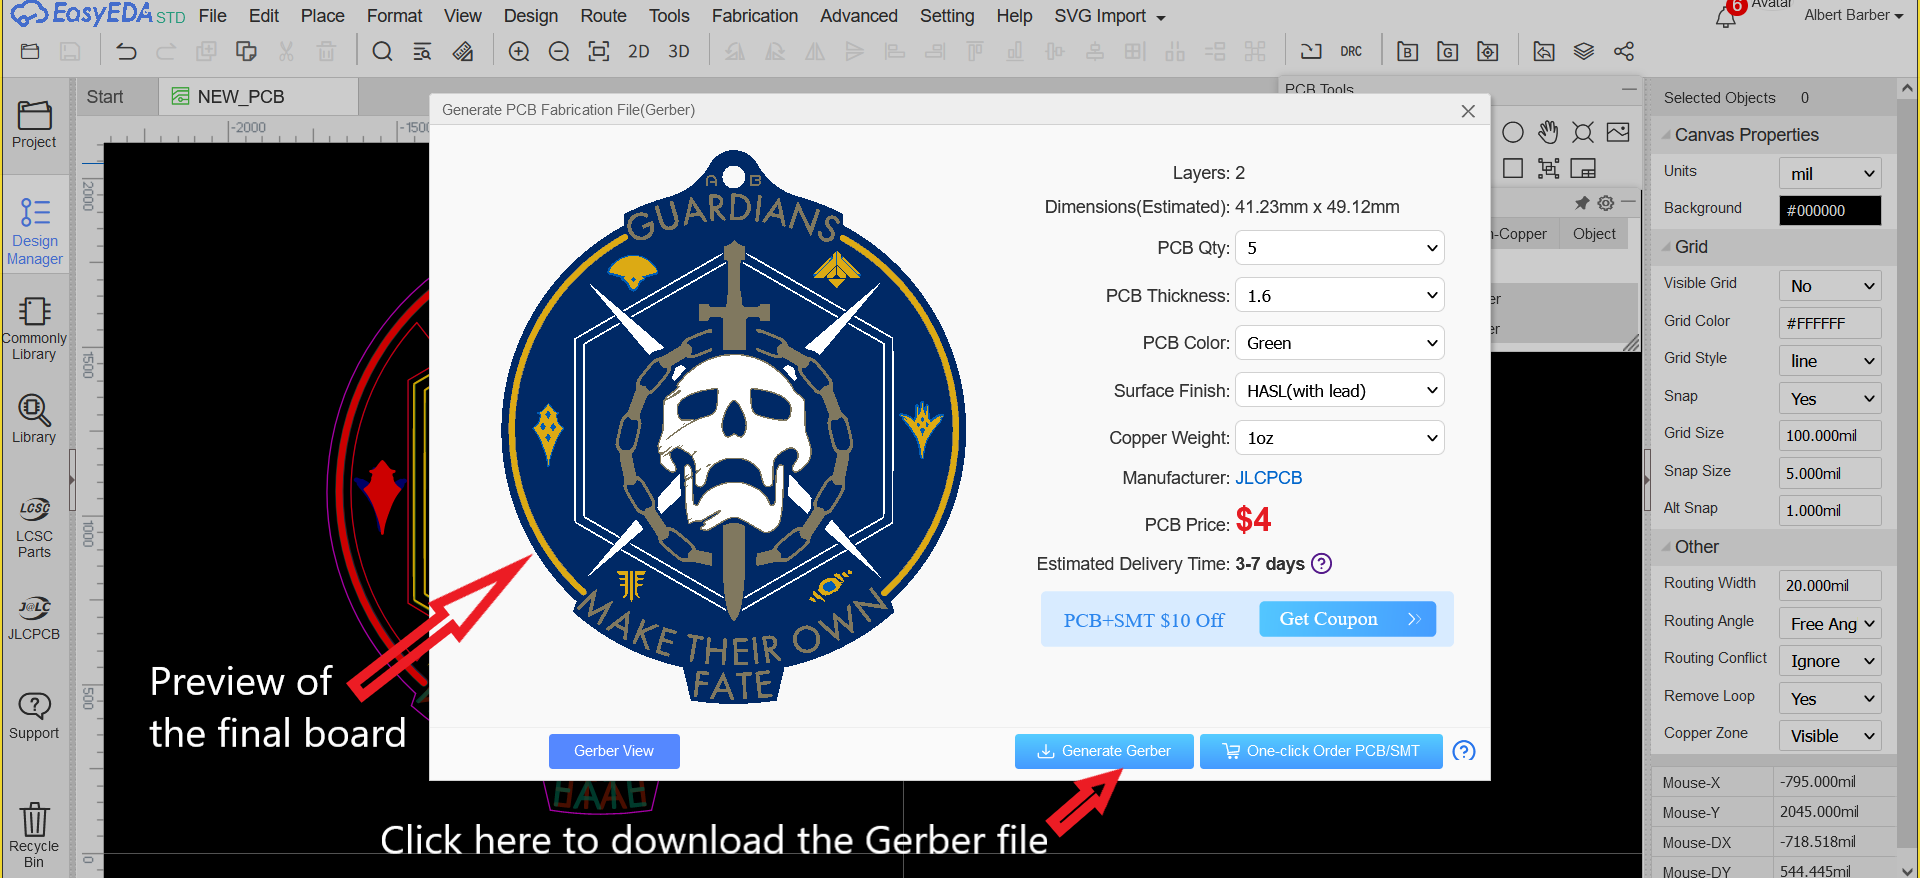Open the JLCPCB manufacturer link
The image size is (1920, 878).
(x=1268, y=478)
